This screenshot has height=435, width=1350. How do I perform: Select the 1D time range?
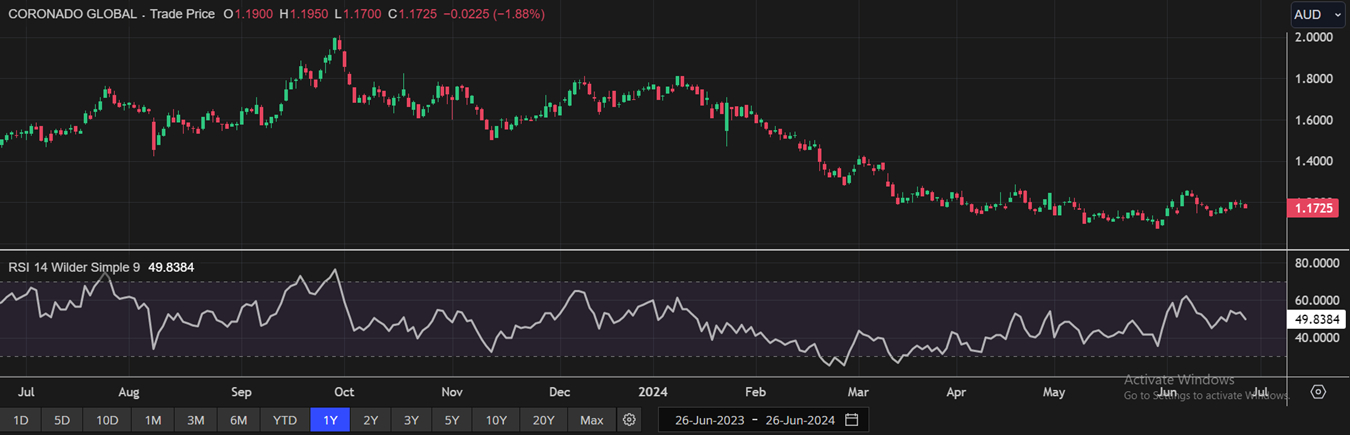click(x=20, y=420)
